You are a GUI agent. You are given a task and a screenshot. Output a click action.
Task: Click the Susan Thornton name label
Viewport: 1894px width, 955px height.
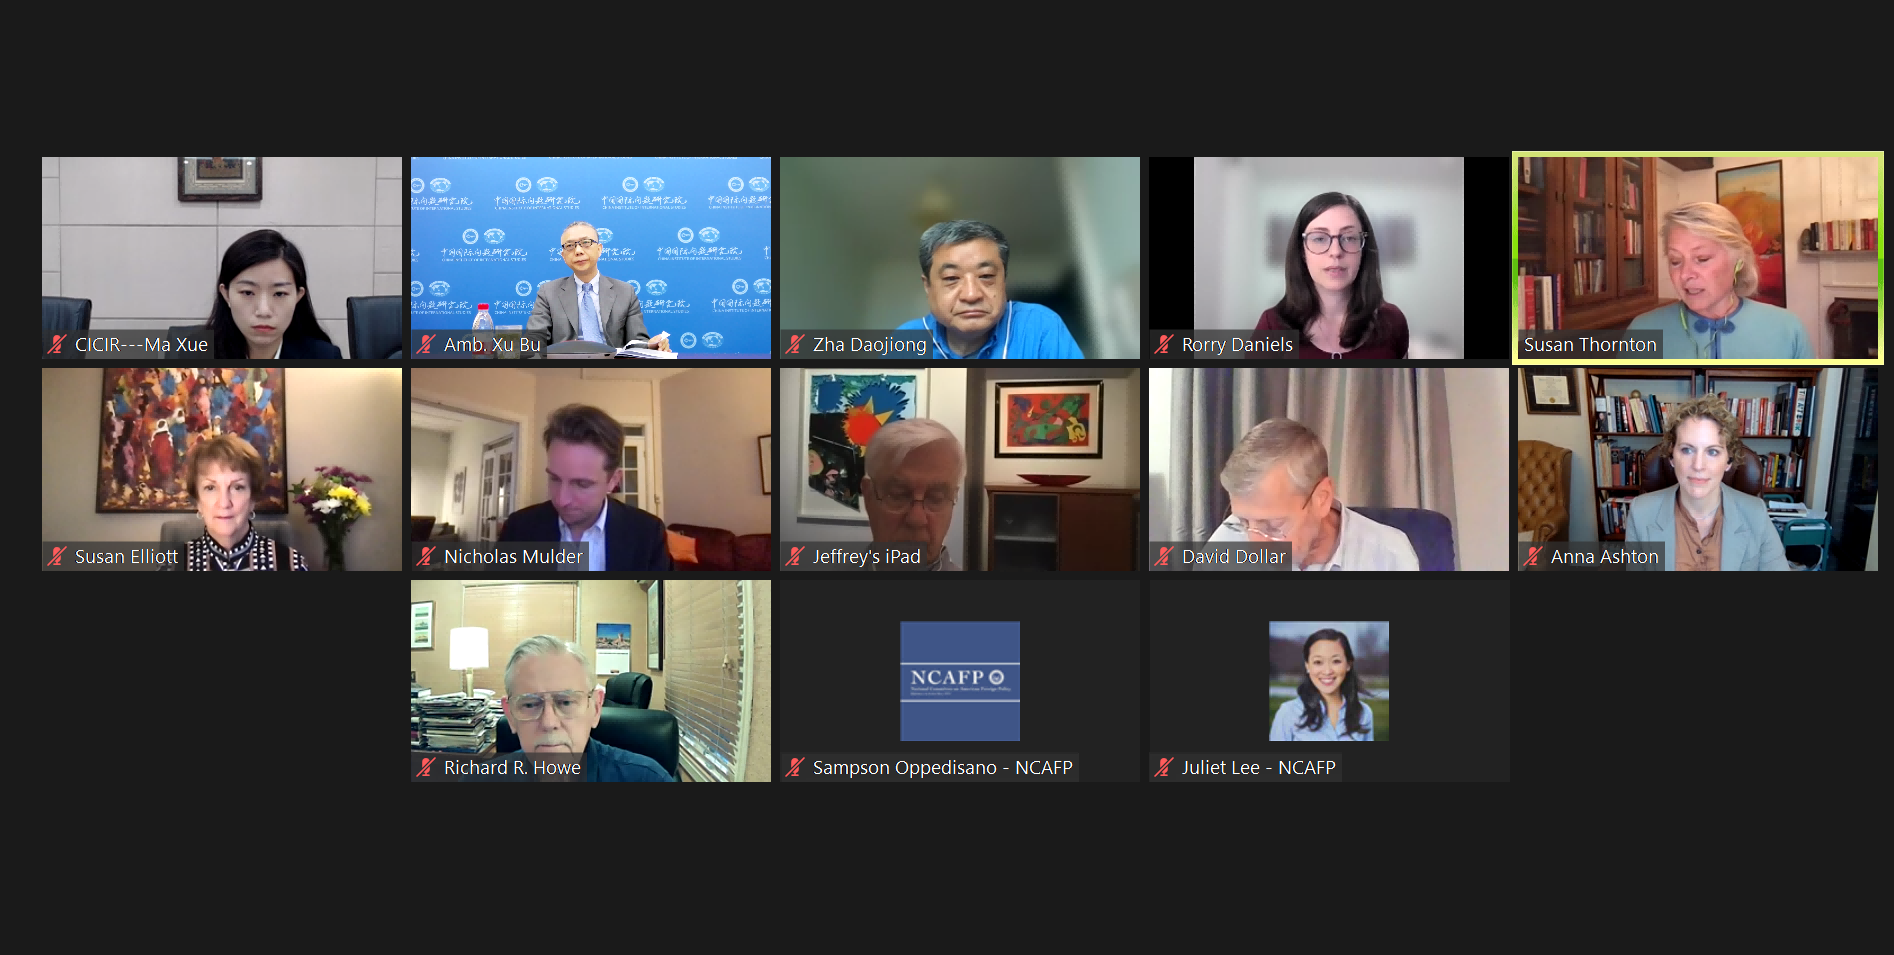click(x=1590, y=345)
